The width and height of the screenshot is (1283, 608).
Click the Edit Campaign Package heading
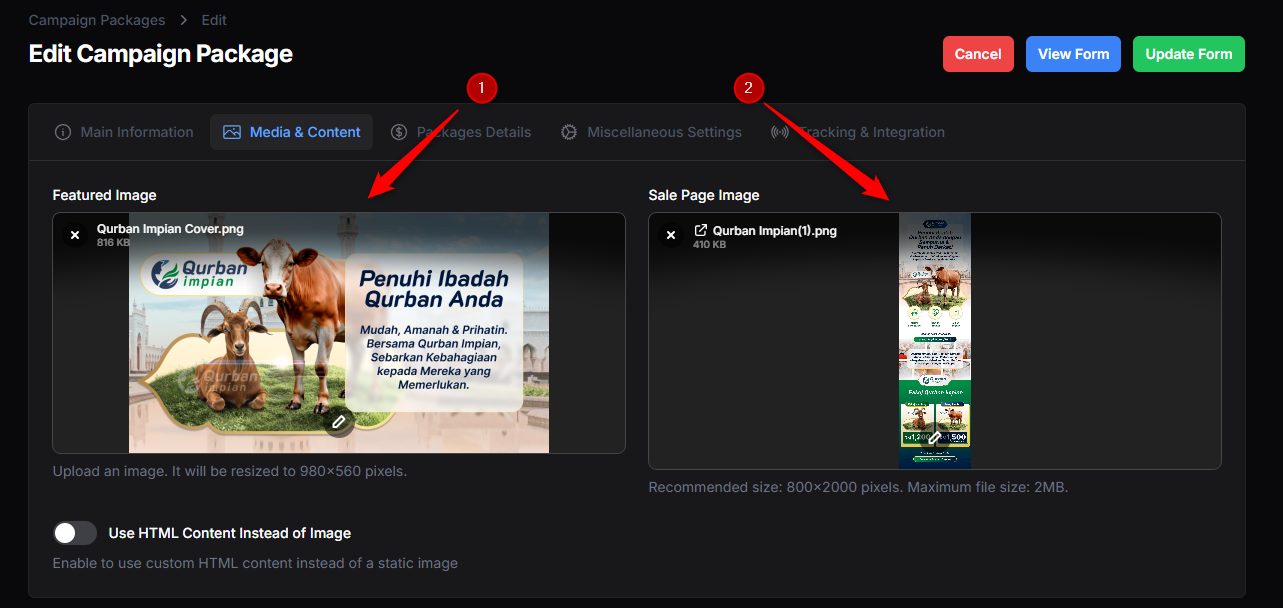point(161,54)
